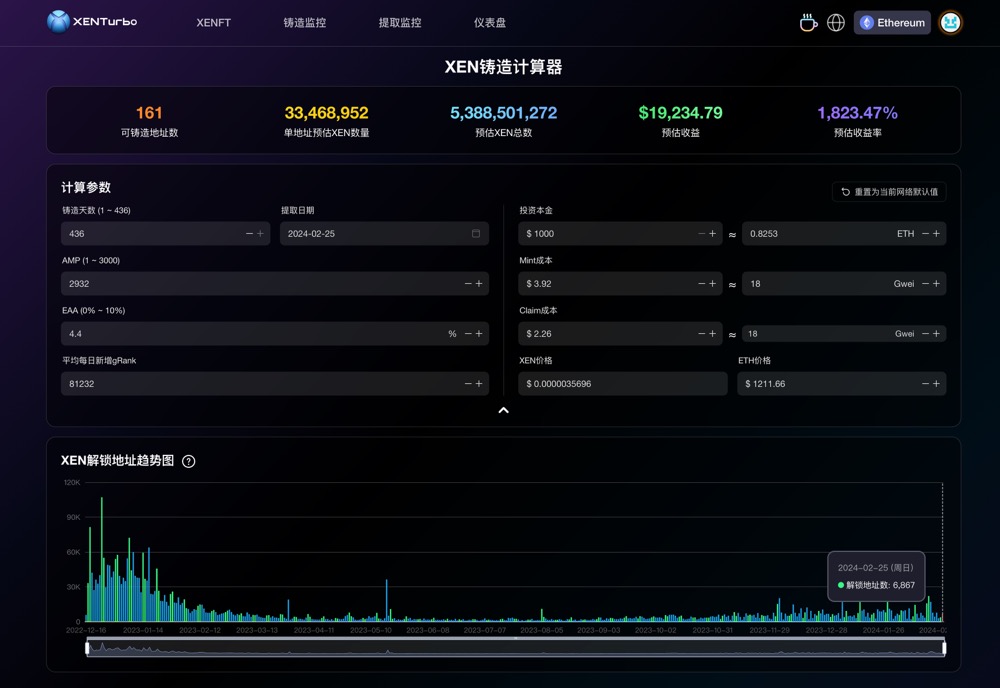Click the $19,234.79 预估收益 stat
The width and height of the screenshot is (1000, 688).
pos(680,121)
